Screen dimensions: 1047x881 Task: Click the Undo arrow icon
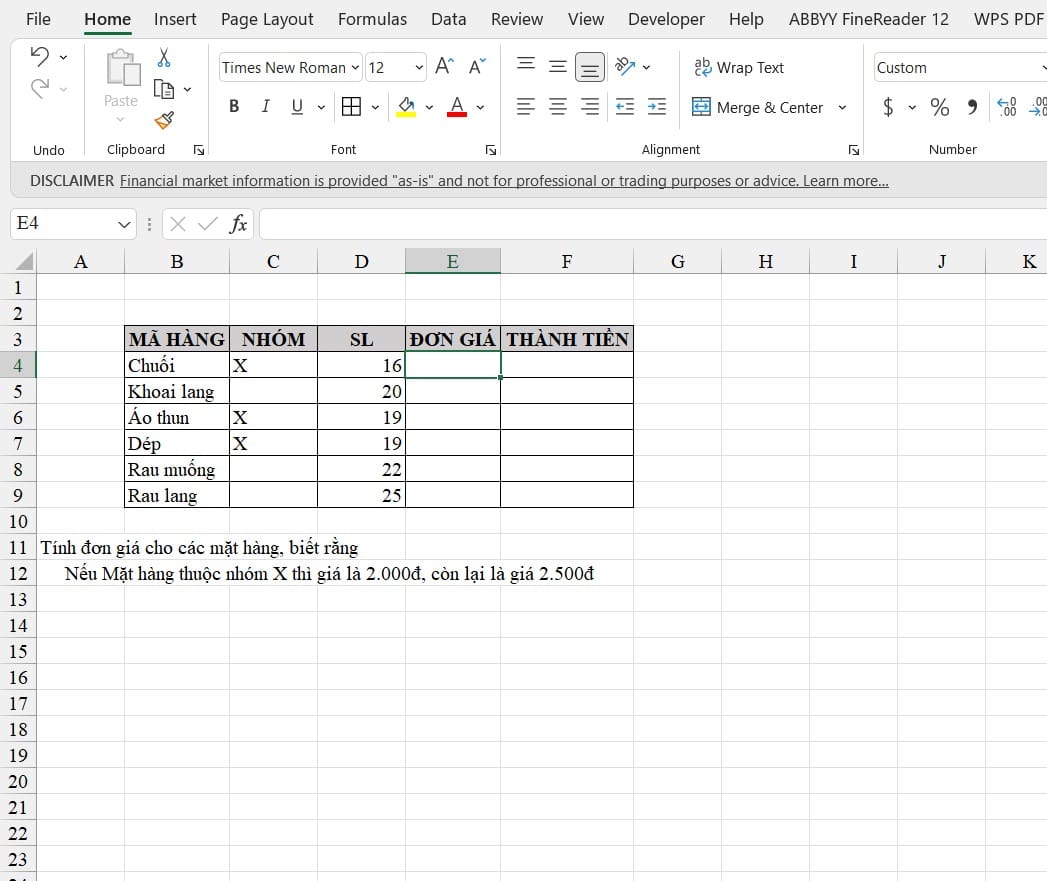40,57
